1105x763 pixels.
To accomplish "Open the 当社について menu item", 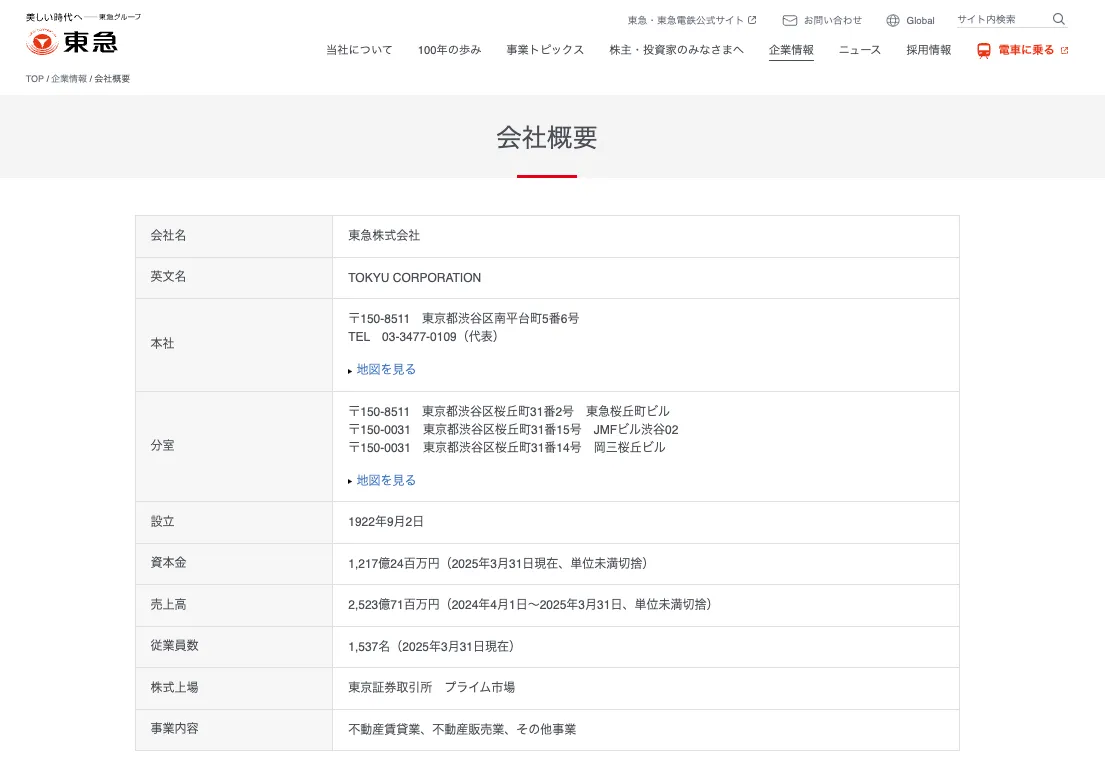I will (358, 48).
